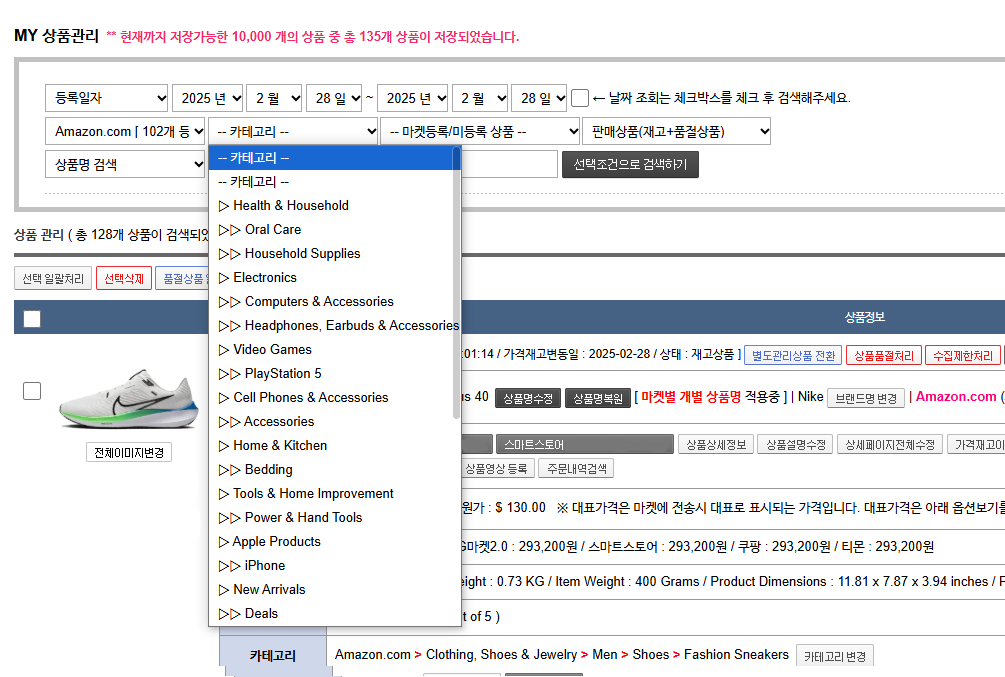Open the 상품명 검색 search type dropdown

(125, 164)
